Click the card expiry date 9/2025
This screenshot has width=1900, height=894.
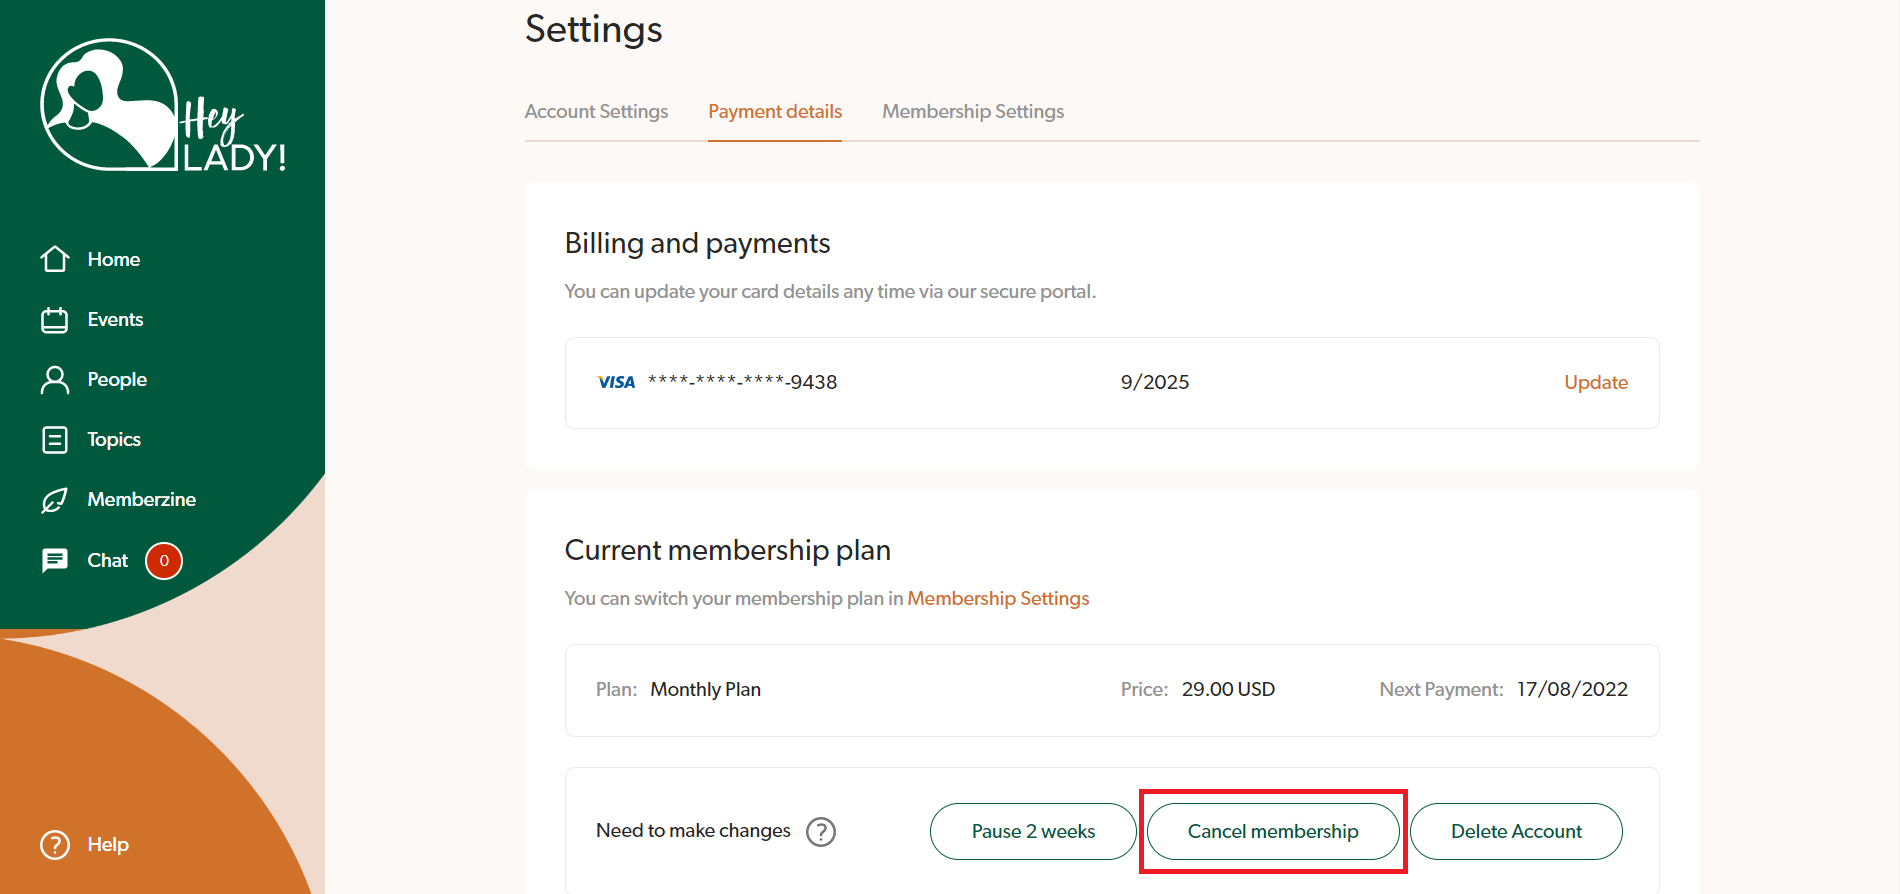click(1155, 382)
